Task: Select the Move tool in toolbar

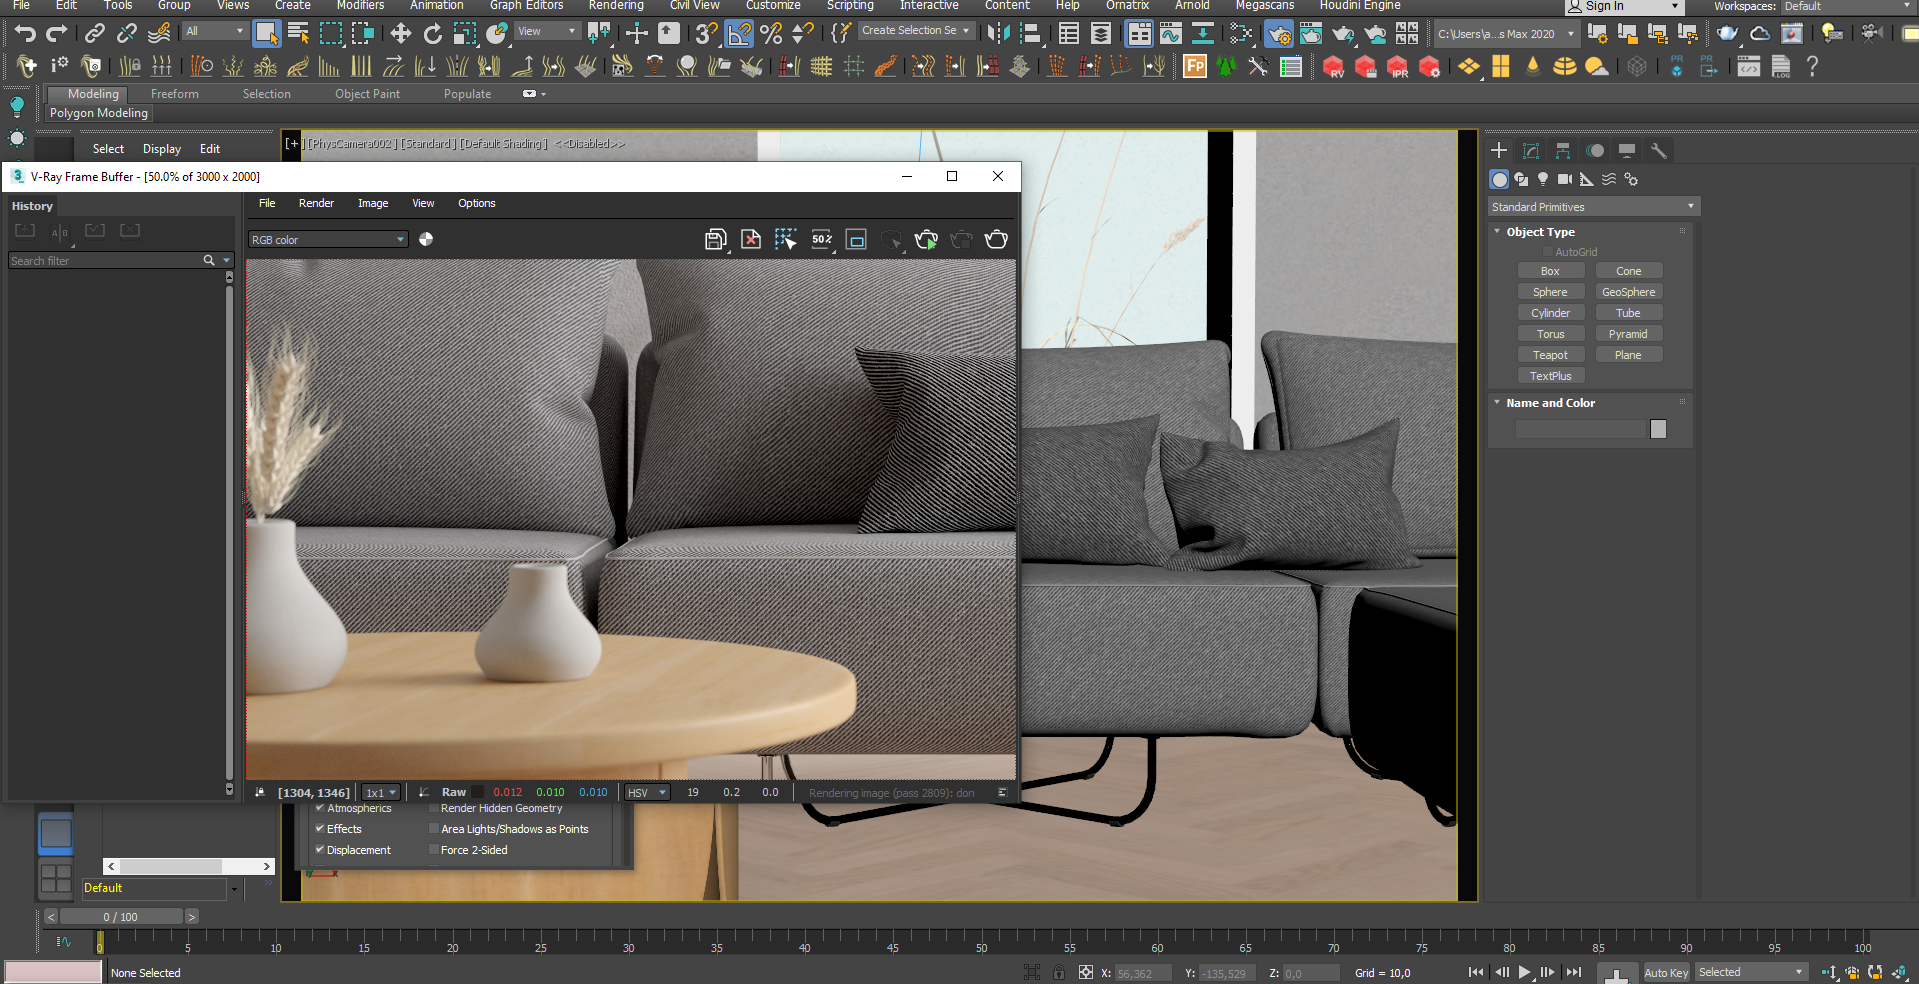Action: point(400,34)
